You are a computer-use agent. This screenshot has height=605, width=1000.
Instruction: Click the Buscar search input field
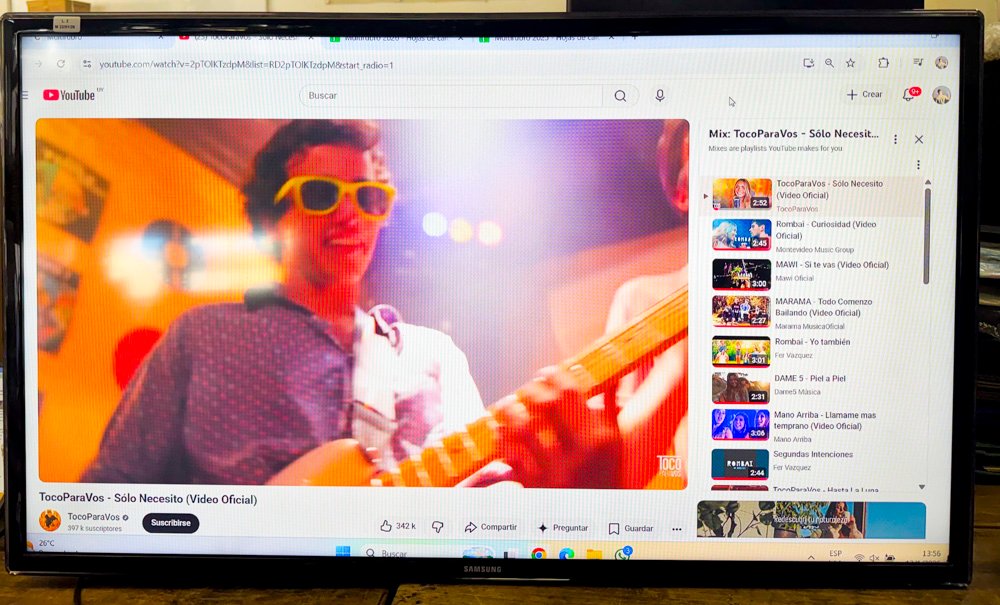(450, 96)
